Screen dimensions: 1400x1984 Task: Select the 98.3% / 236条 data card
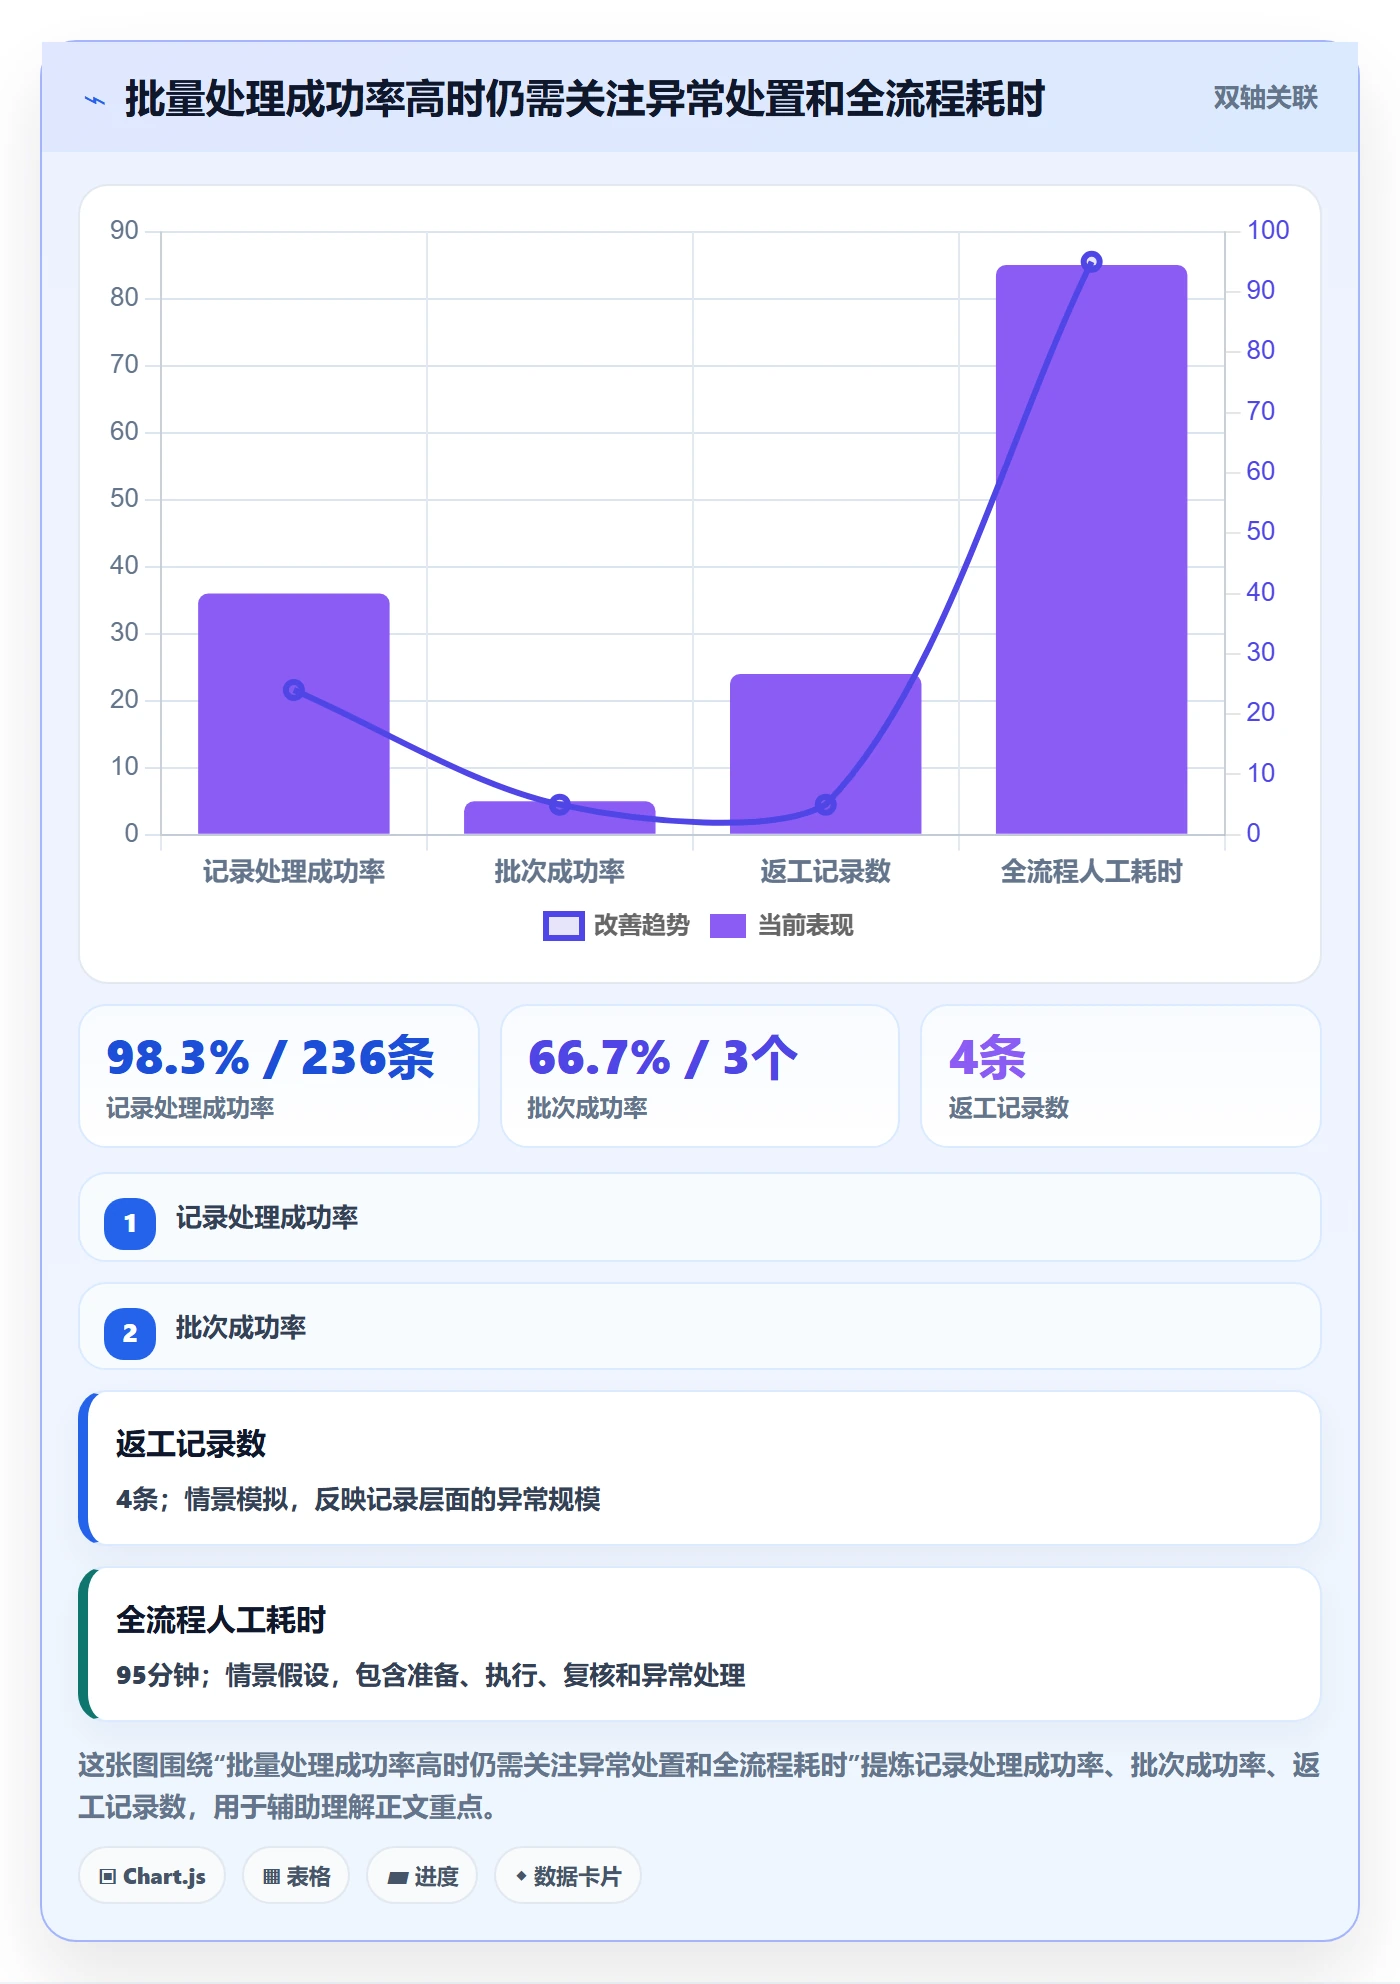coord(279,1076)
